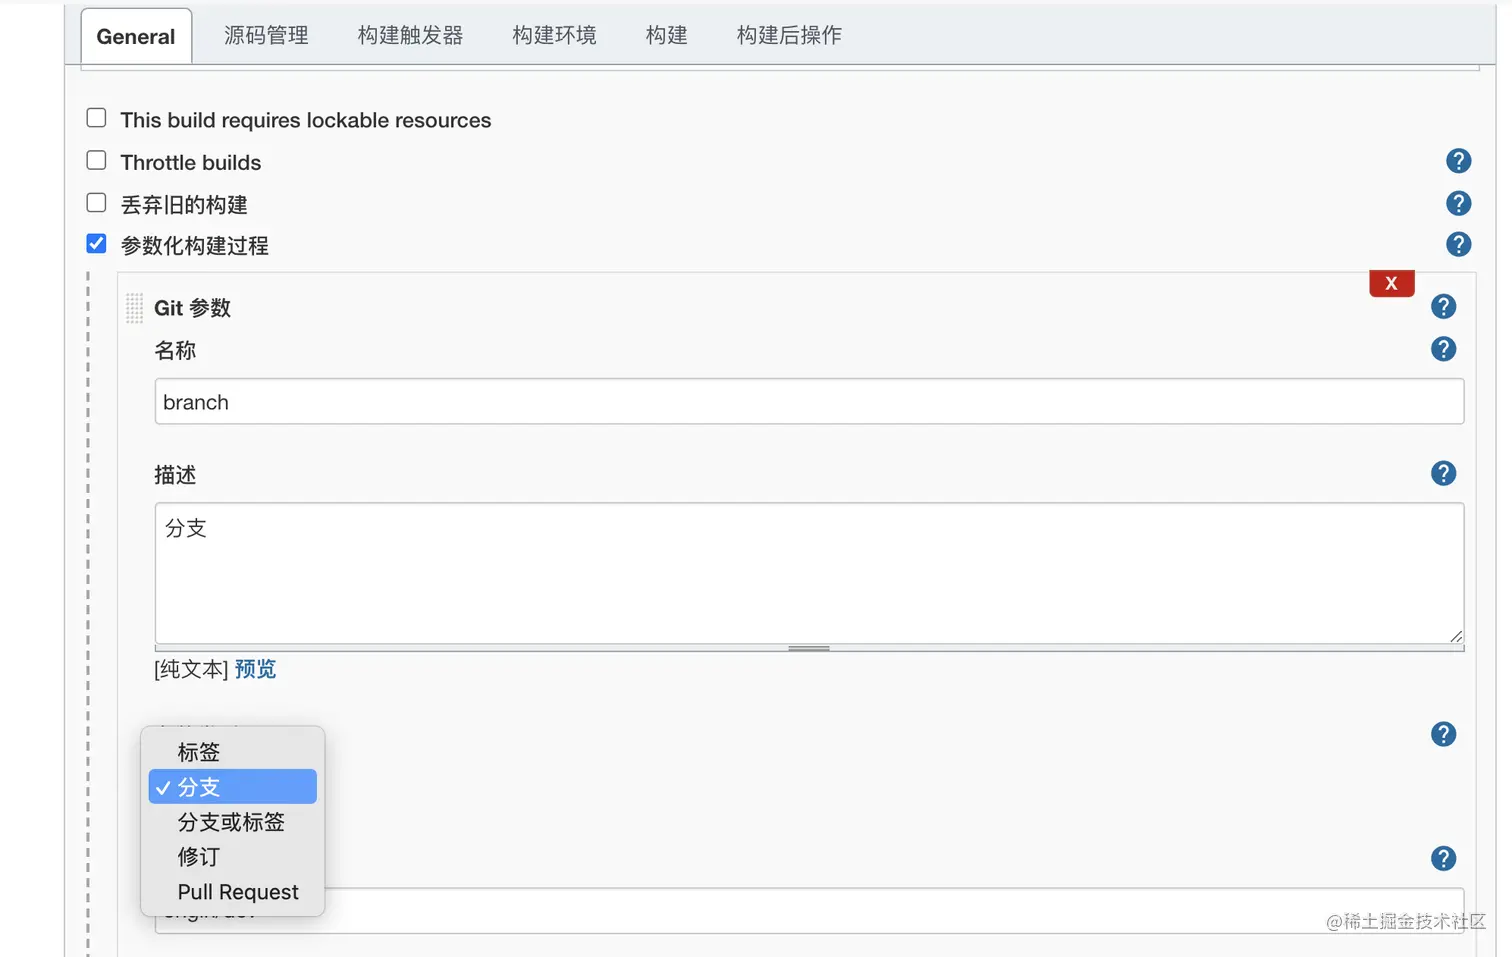
Task: Click inside the 描述 textarea
Action: click(x=809, y=573)
